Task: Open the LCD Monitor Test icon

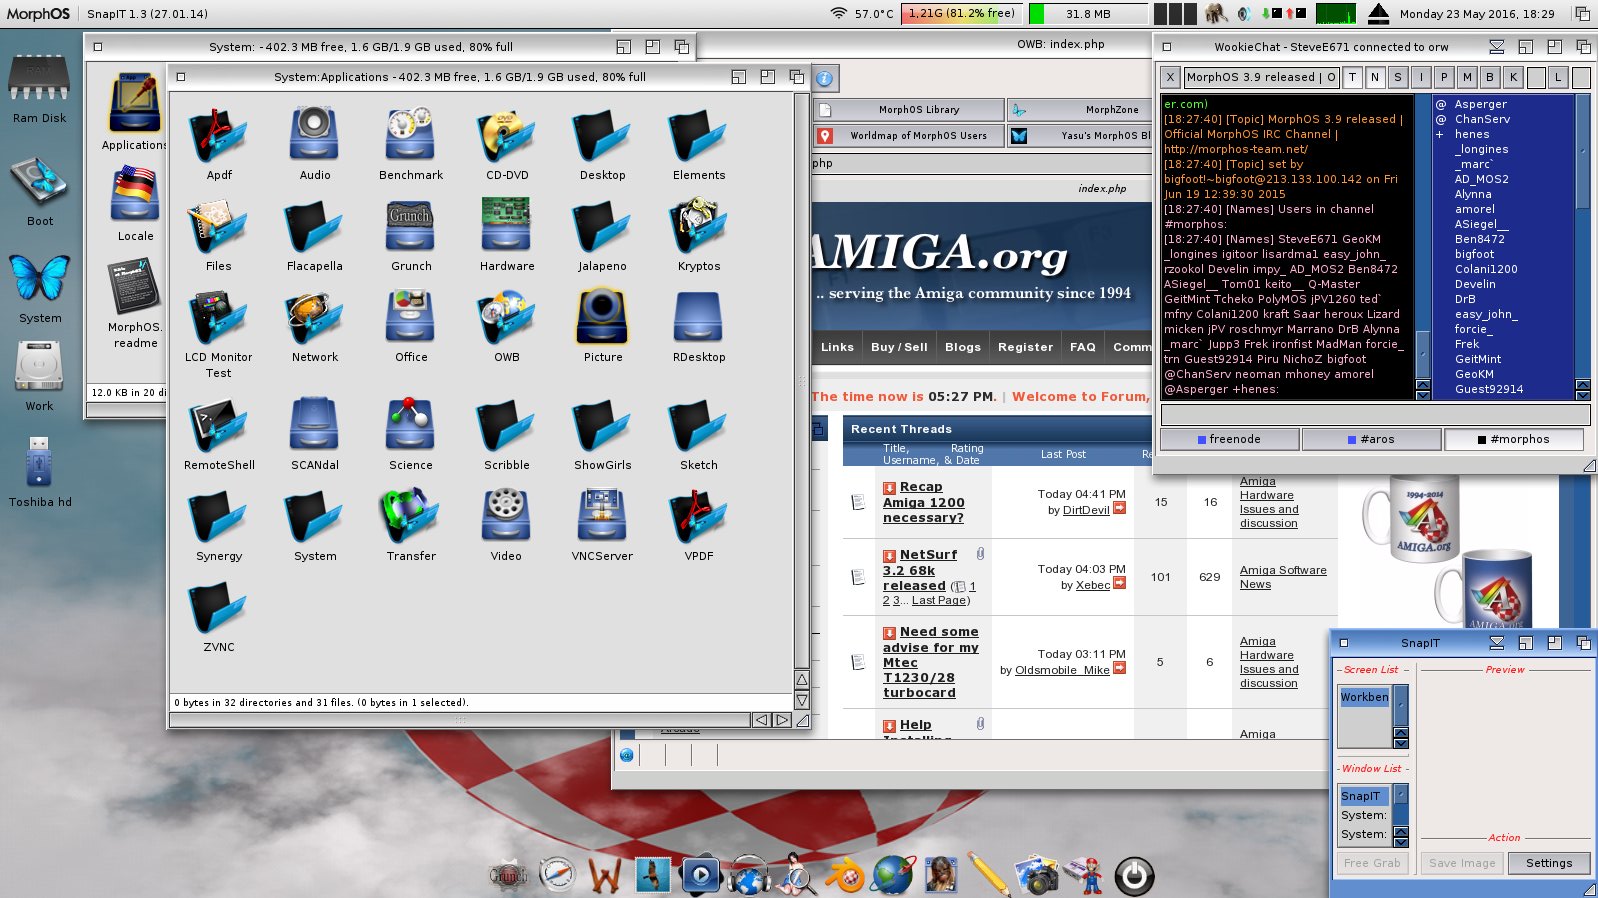Action: click(x=219, y=317)
